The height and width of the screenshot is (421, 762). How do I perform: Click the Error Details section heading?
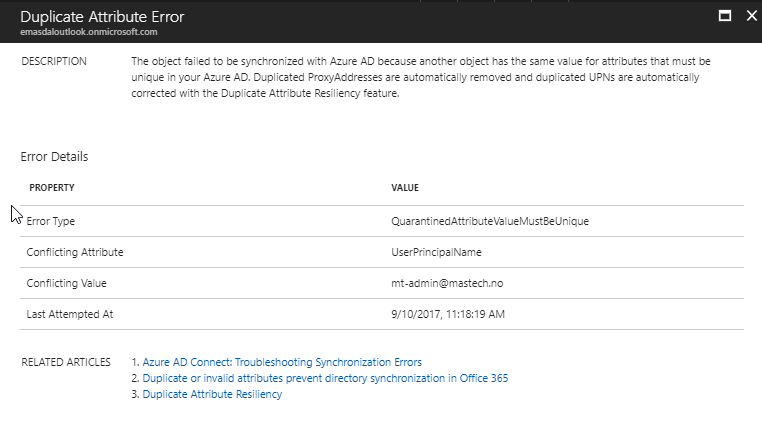pos(54,157)
